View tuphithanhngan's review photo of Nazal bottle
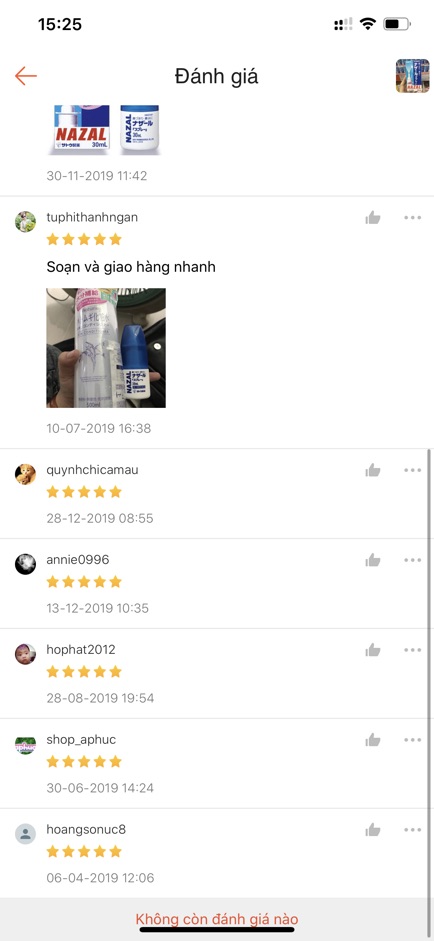 106,348
